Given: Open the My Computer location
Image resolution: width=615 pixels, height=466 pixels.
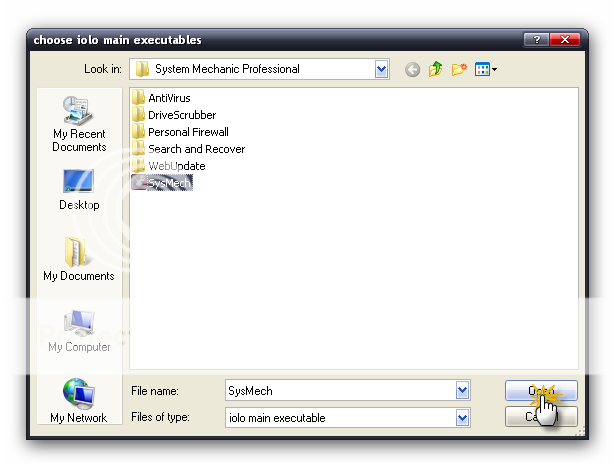Looking at the screenshot, I should click(79, 331).
